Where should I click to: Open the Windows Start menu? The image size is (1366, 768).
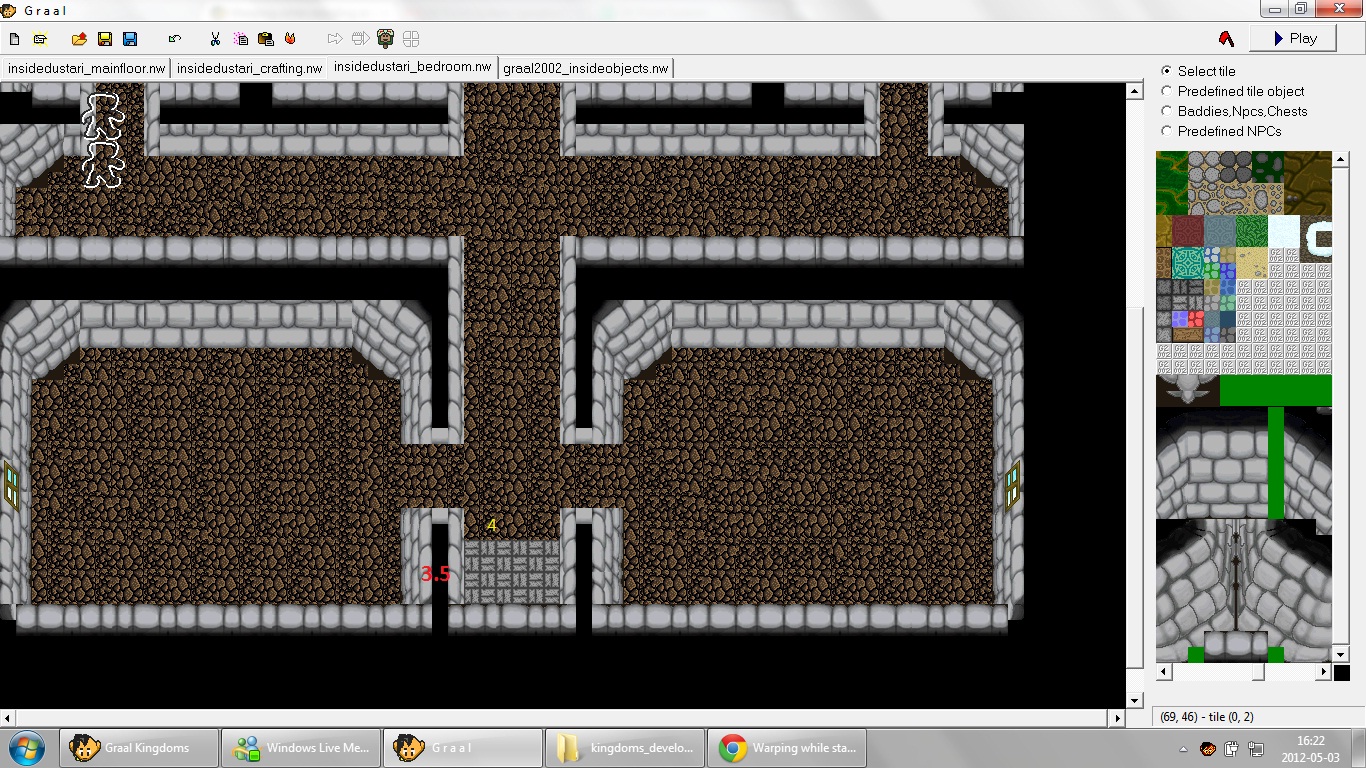[26, 748]
